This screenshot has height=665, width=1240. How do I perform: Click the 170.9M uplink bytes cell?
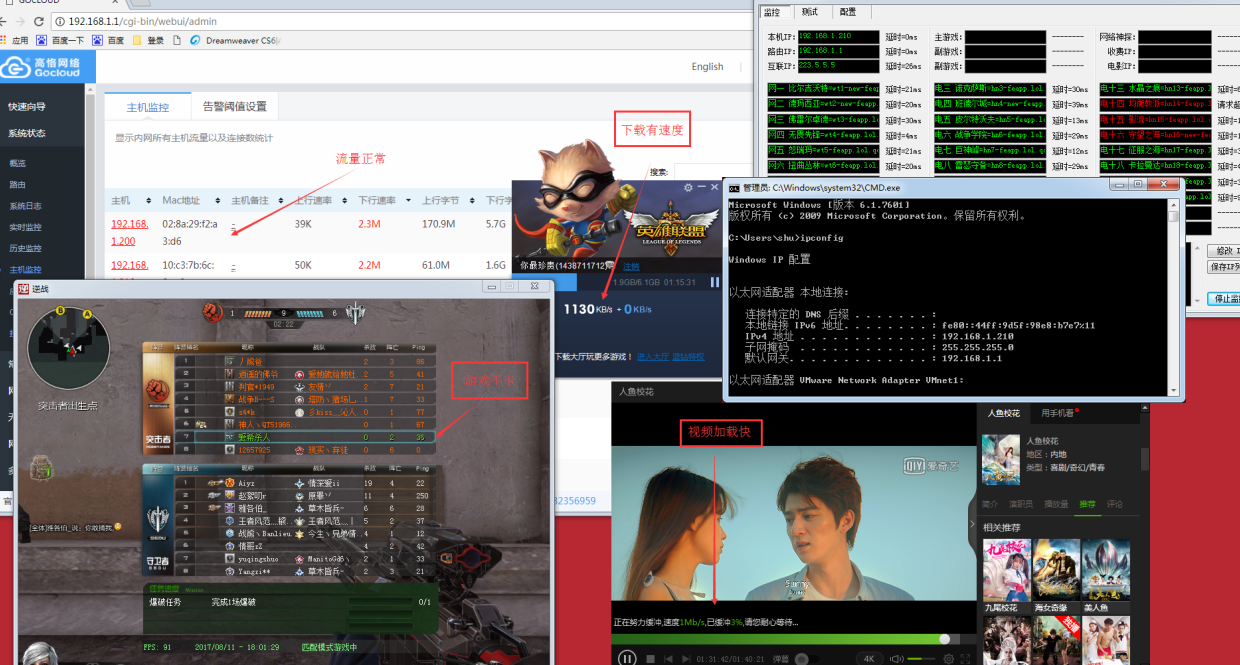pyautogui.click(x=438, y=224)
